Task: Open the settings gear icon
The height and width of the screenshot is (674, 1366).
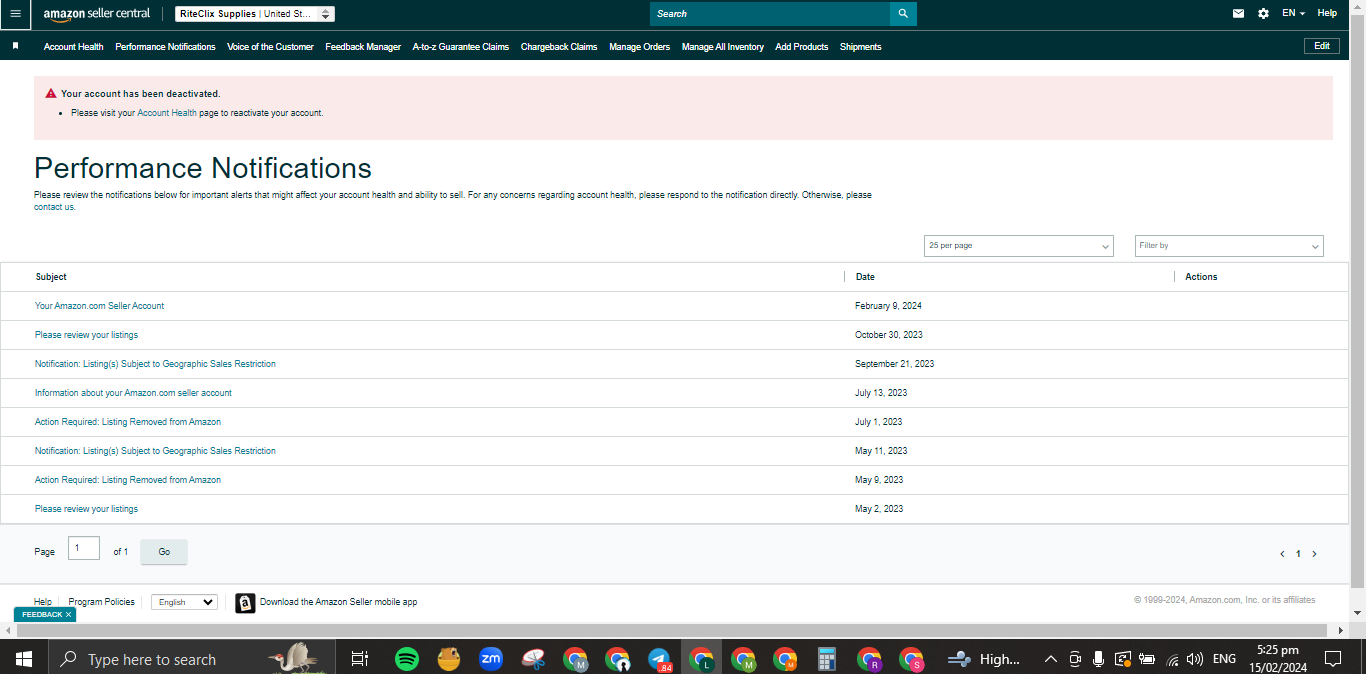Action: [1263, 13]
